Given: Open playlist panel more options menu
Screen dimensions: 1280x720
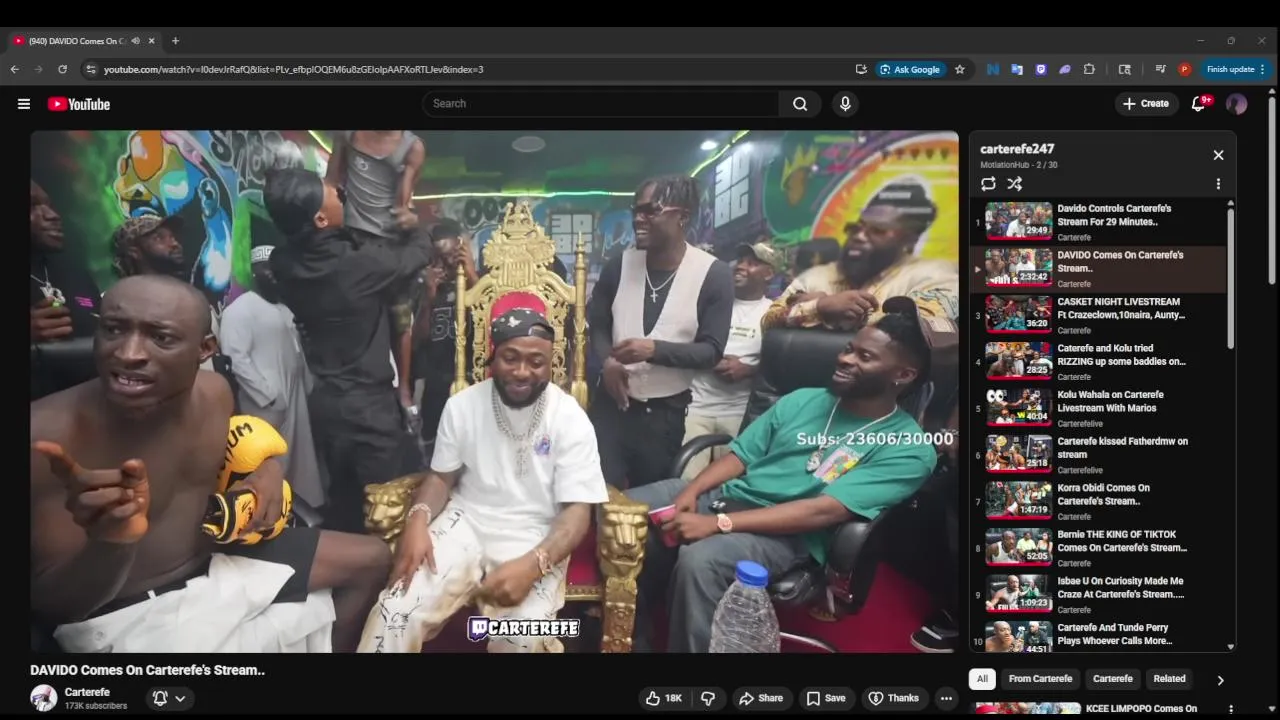Looking at the screenshot, I should [x=1218, y=184].
